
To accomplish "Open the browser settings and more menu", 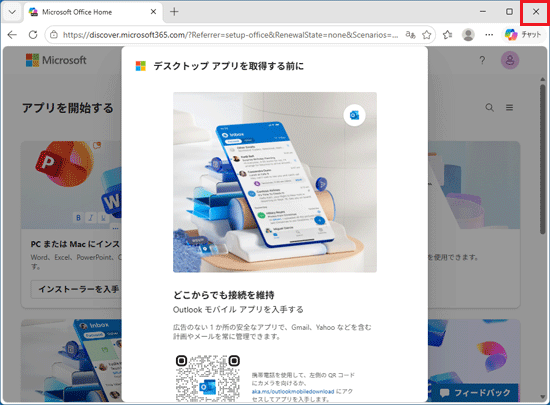I will [x=489, y=35].
